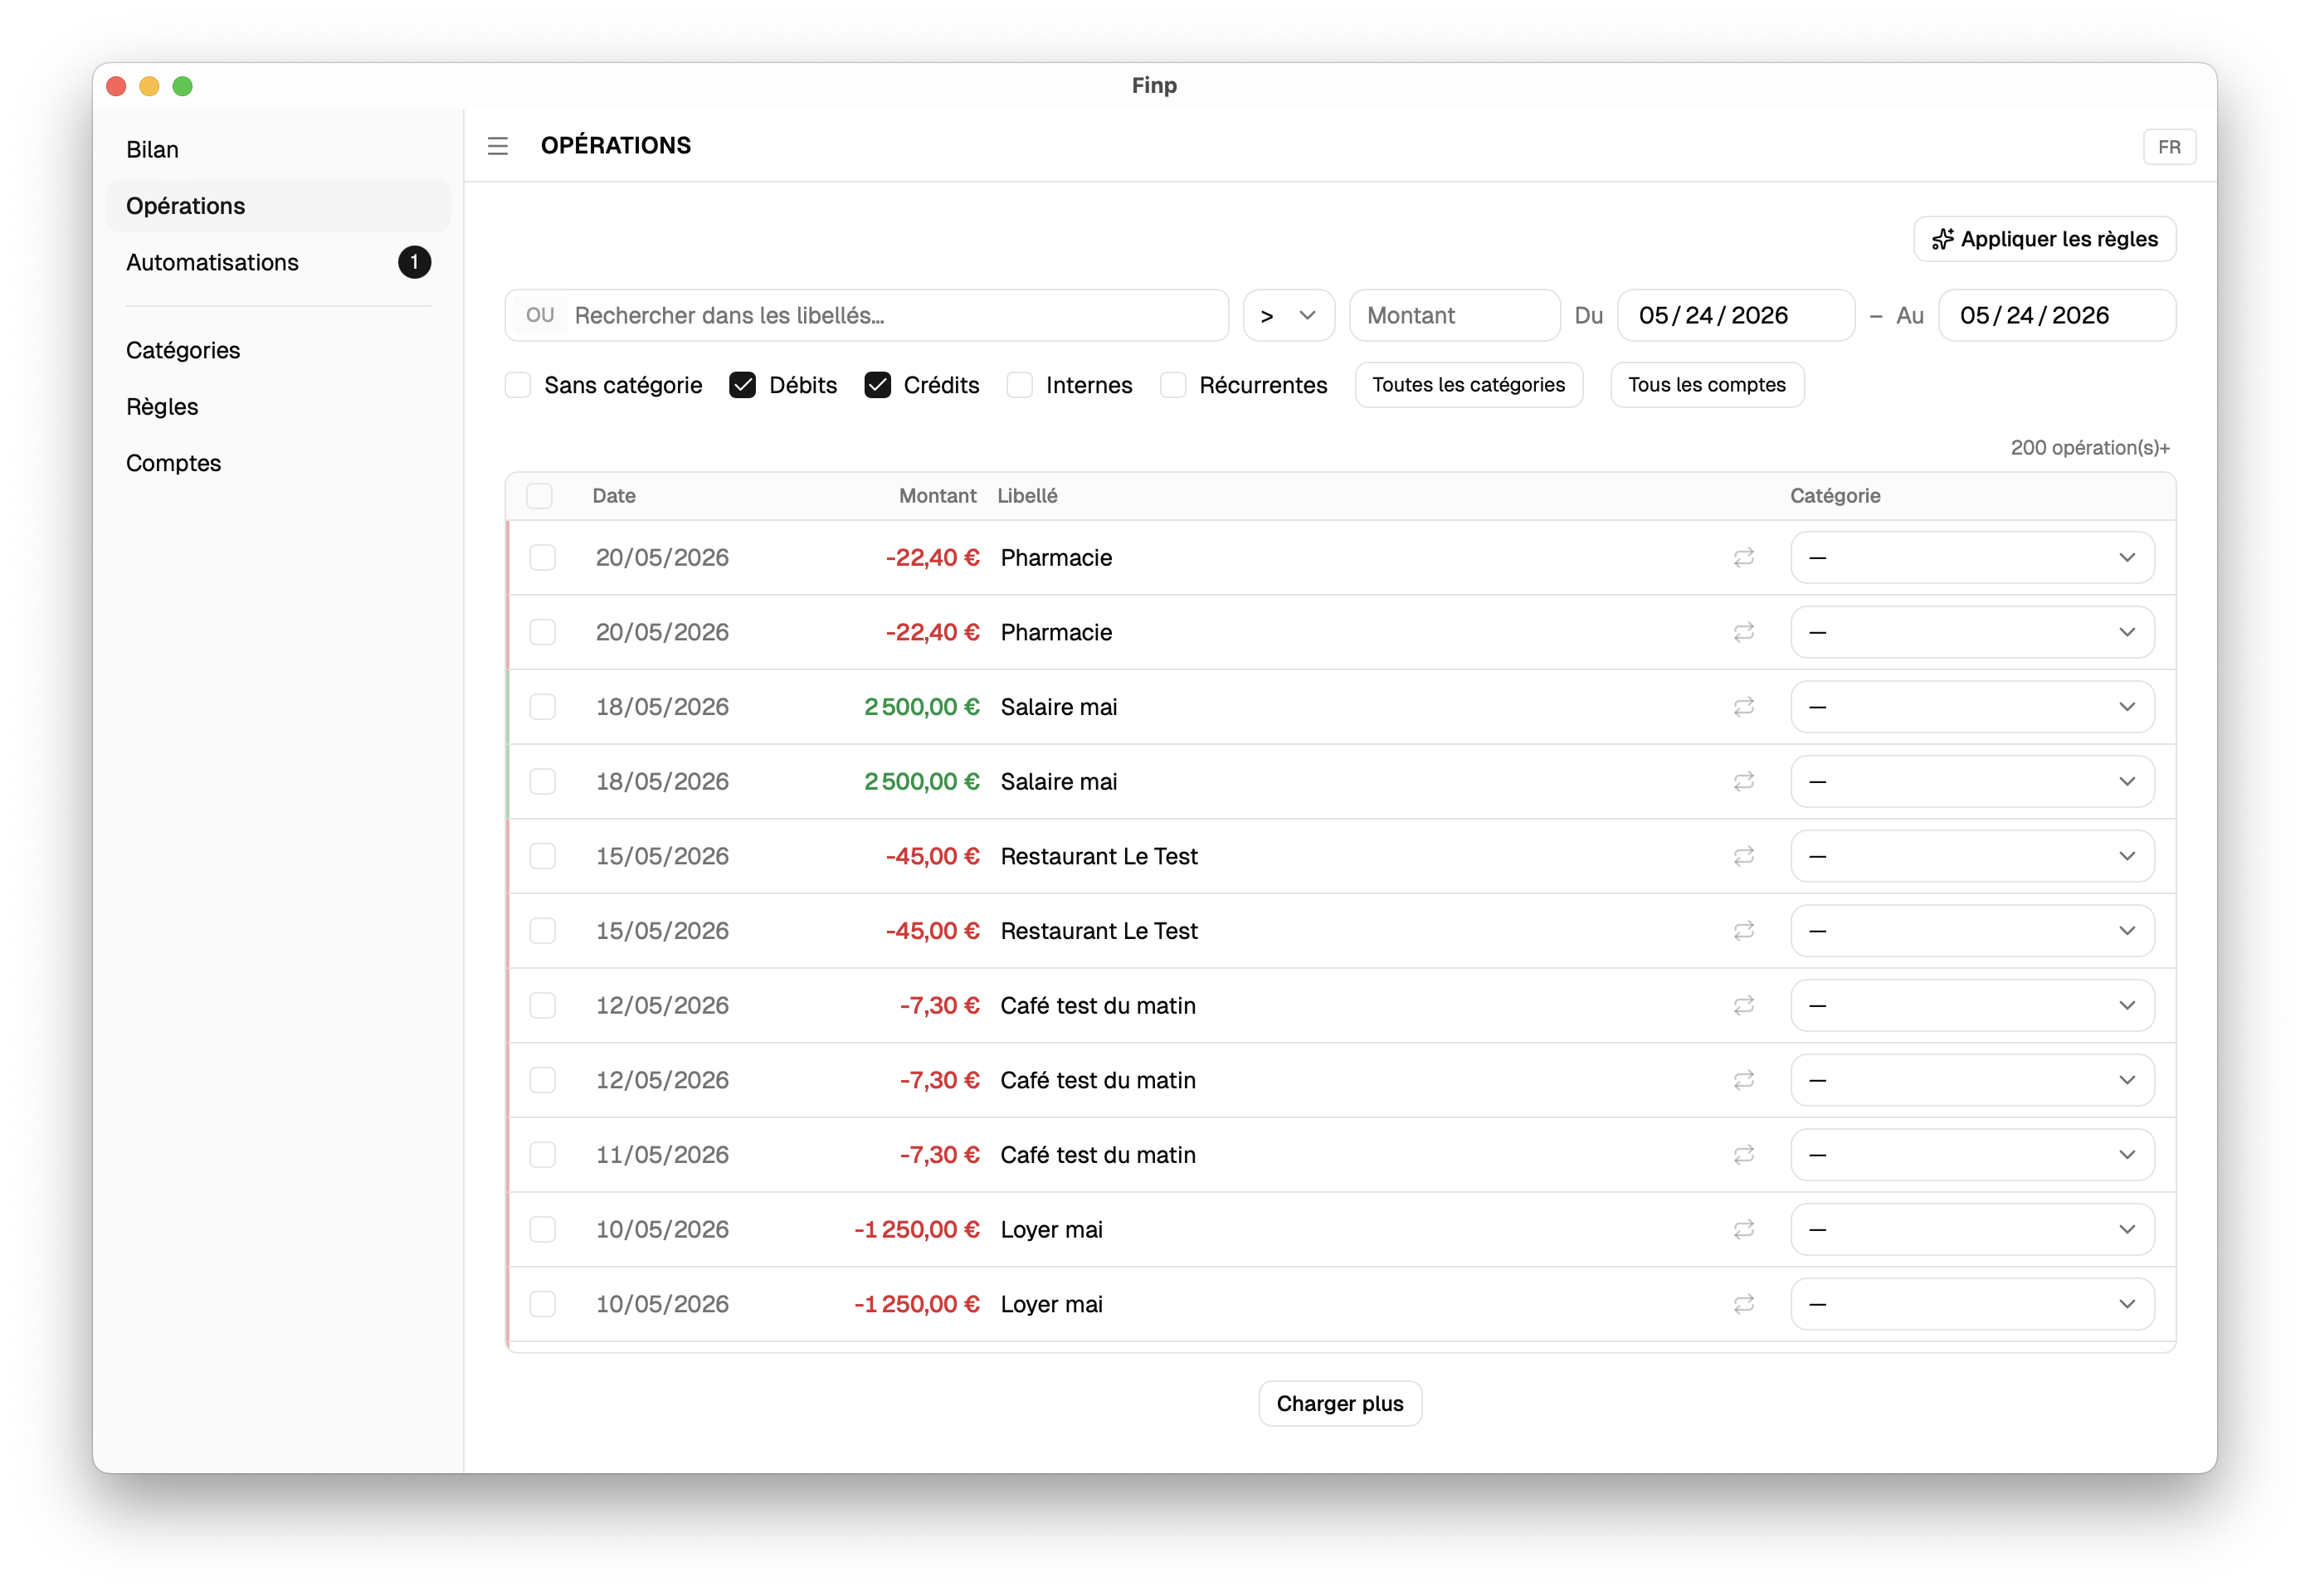
Task: Click the 200 opération(s)+ count text
Action: [2090, 448]
